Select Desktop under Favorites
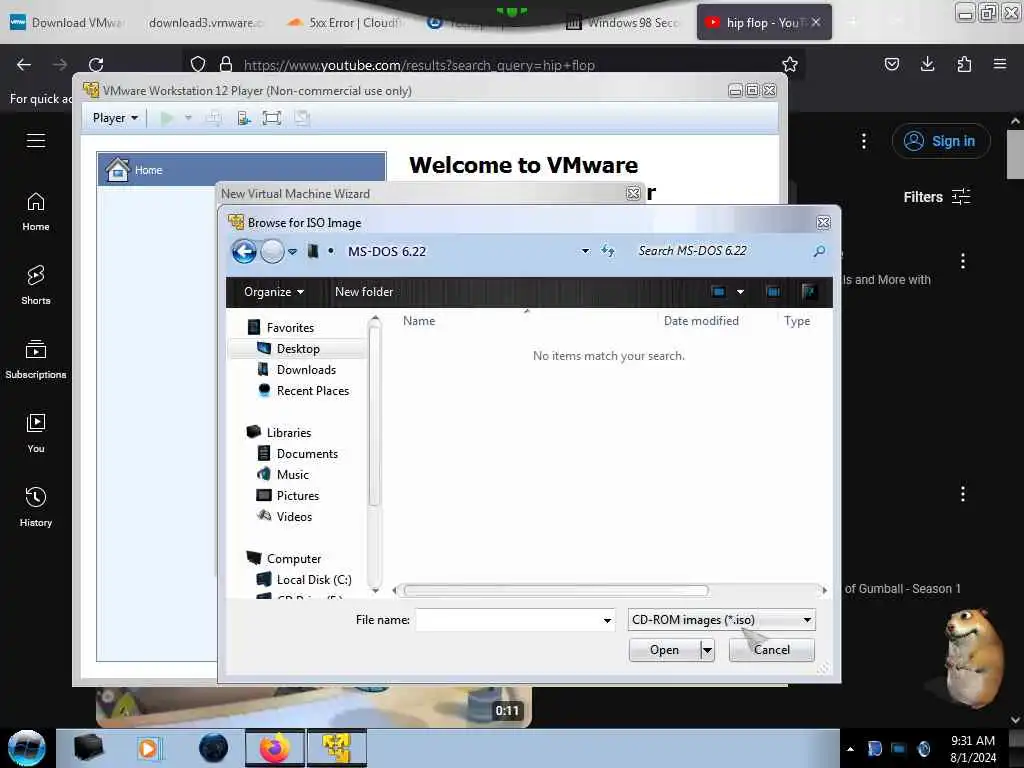This screenshot has width=1024, height=768. point(298,349)
